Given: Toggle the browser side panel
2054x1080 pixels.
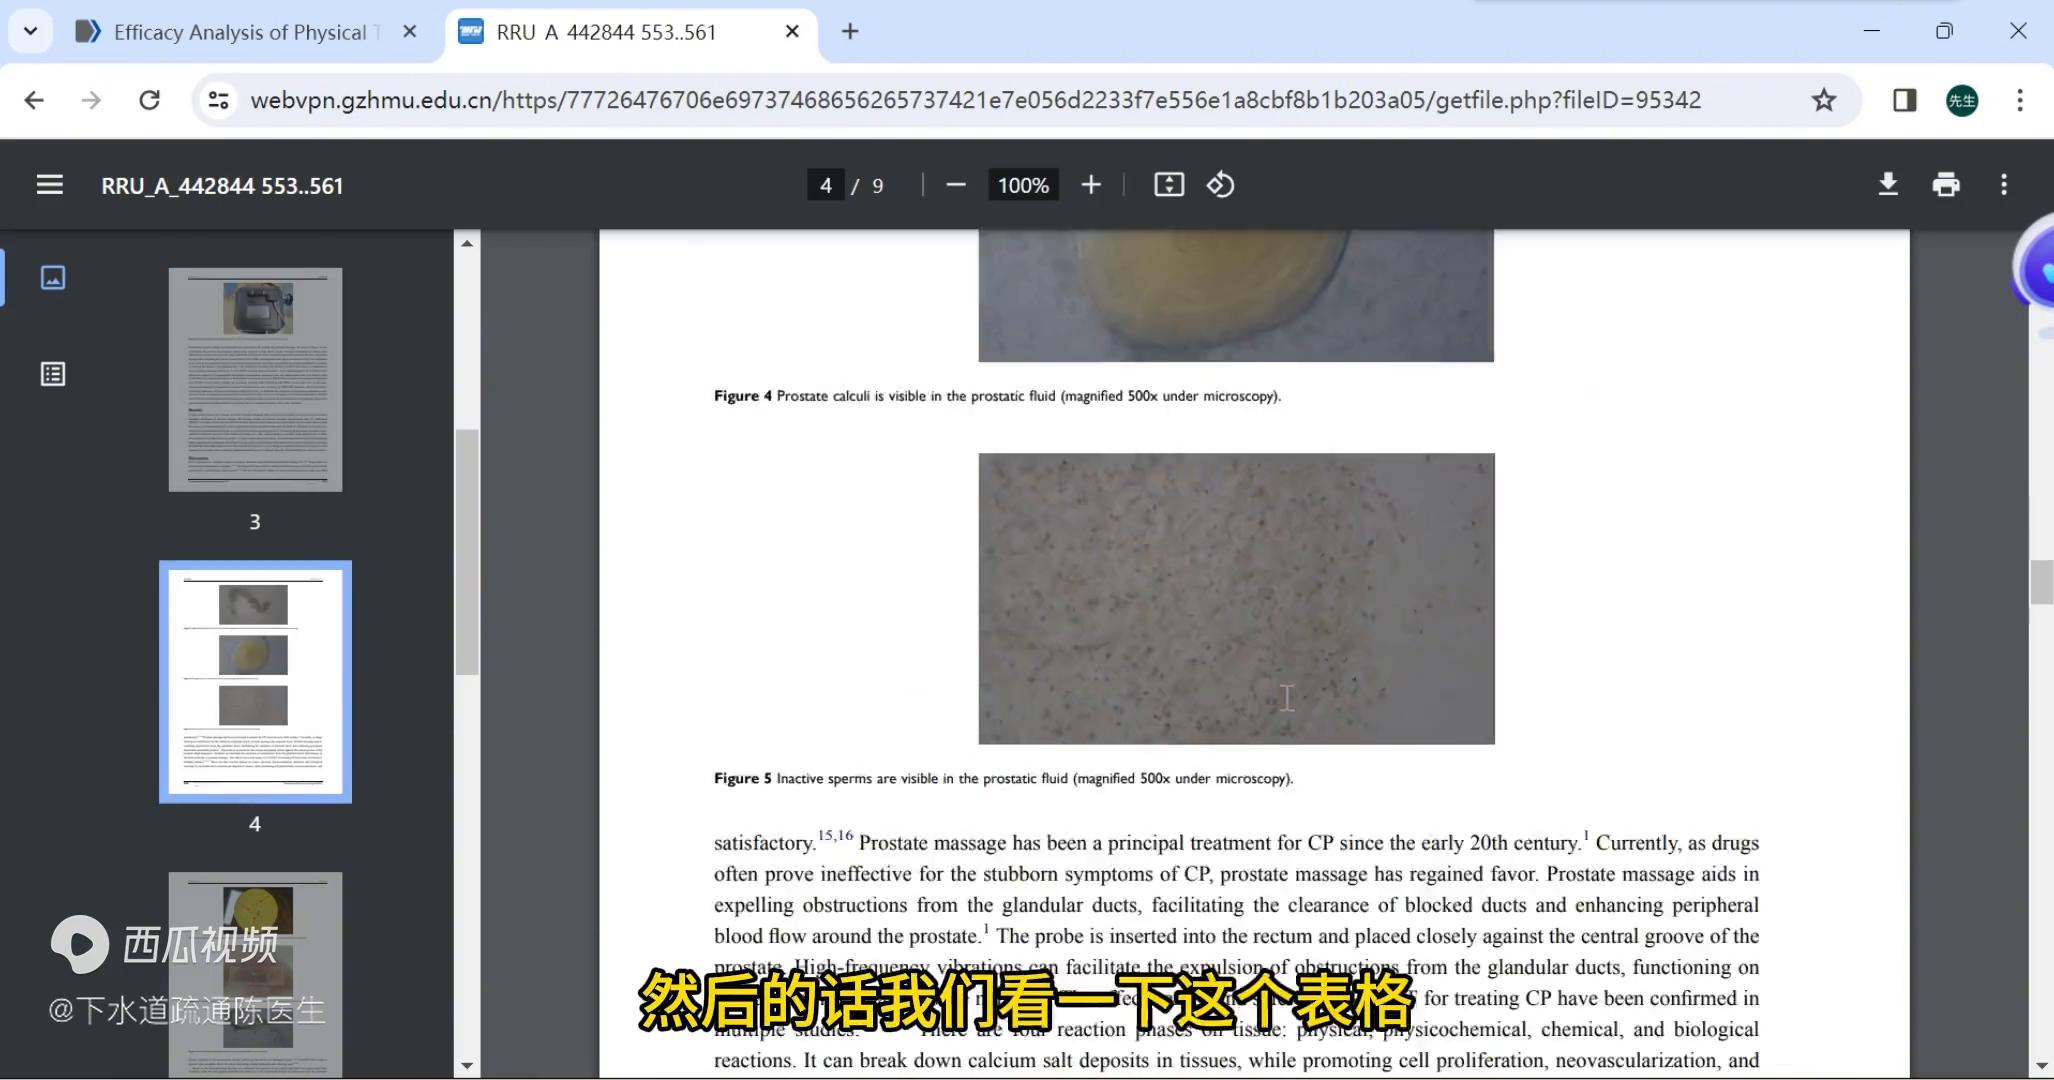Looking at the screenshot, I should 1903,100.
